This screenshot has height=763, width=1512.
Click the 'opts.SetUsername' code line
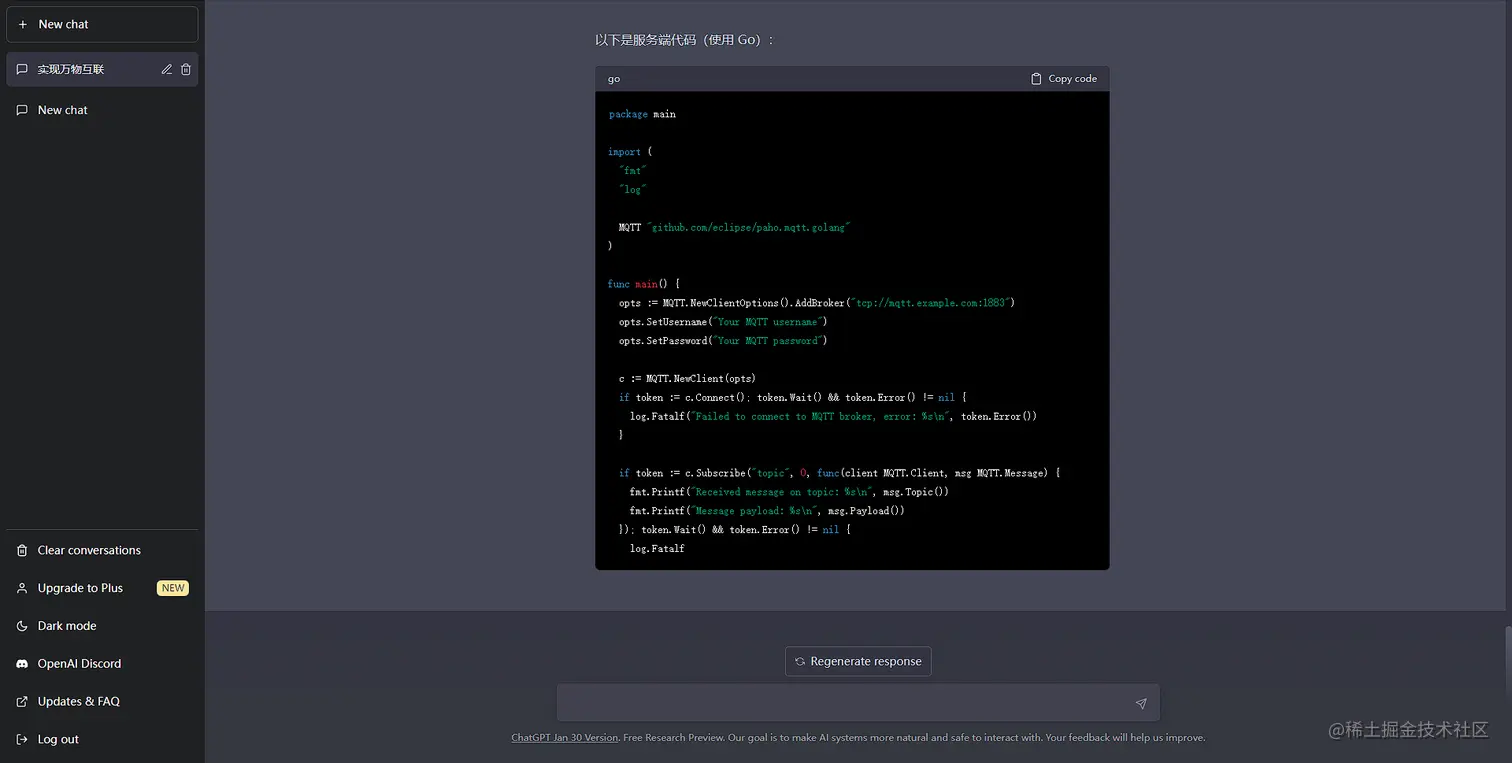coord(723,322)
